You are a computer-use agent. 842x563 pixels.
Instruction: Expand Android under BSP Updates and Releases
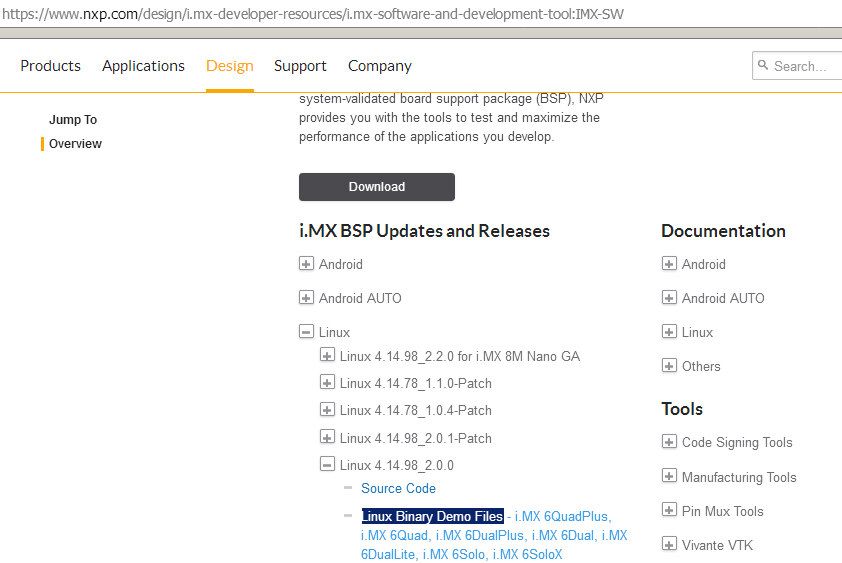click(306, 264)
